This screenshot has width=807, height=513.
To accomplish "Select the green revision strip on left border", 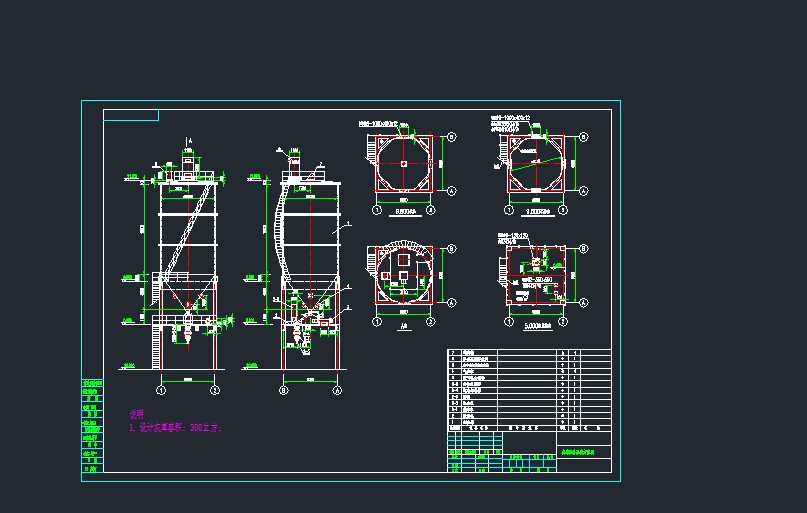I will 93,426.
